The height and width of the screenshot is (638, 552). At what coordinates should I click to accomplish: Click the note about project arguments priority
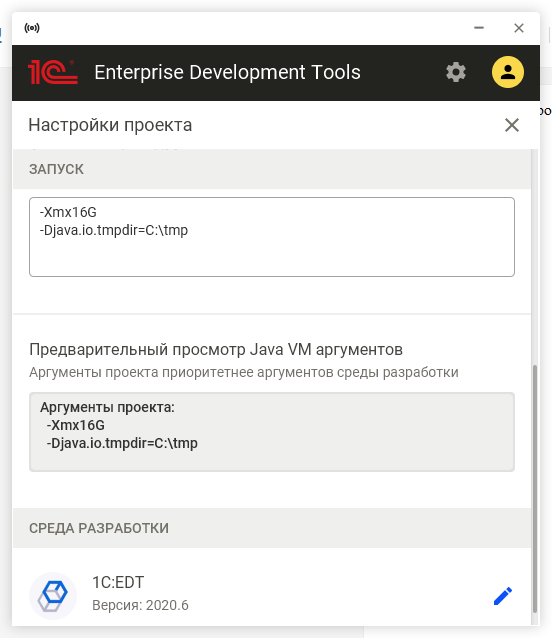coord(244,372)
